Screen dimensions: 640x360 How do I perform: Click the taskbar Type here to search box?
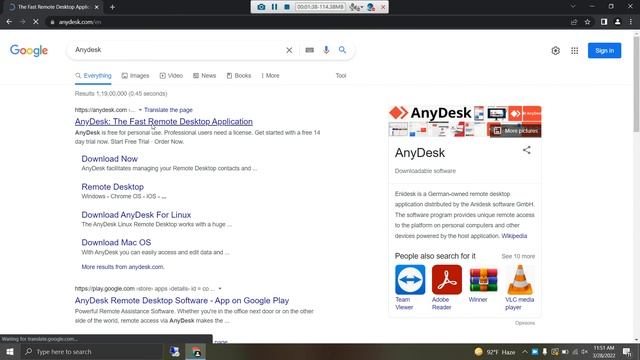[x=91, y=352]
